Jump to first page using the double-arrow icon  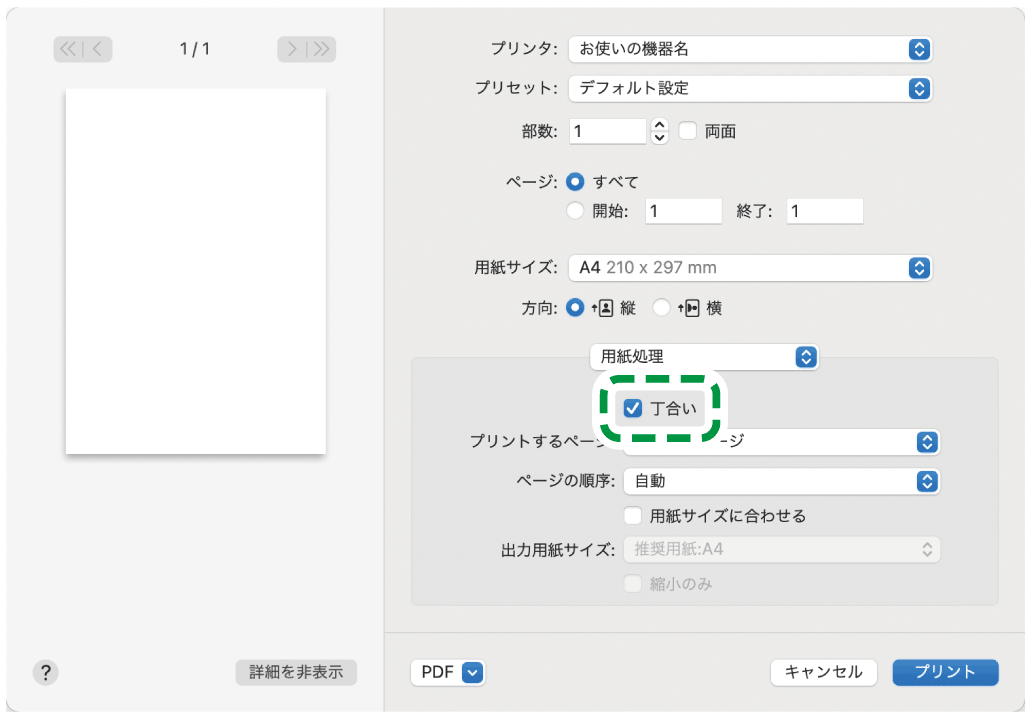[x=70, y=49]
